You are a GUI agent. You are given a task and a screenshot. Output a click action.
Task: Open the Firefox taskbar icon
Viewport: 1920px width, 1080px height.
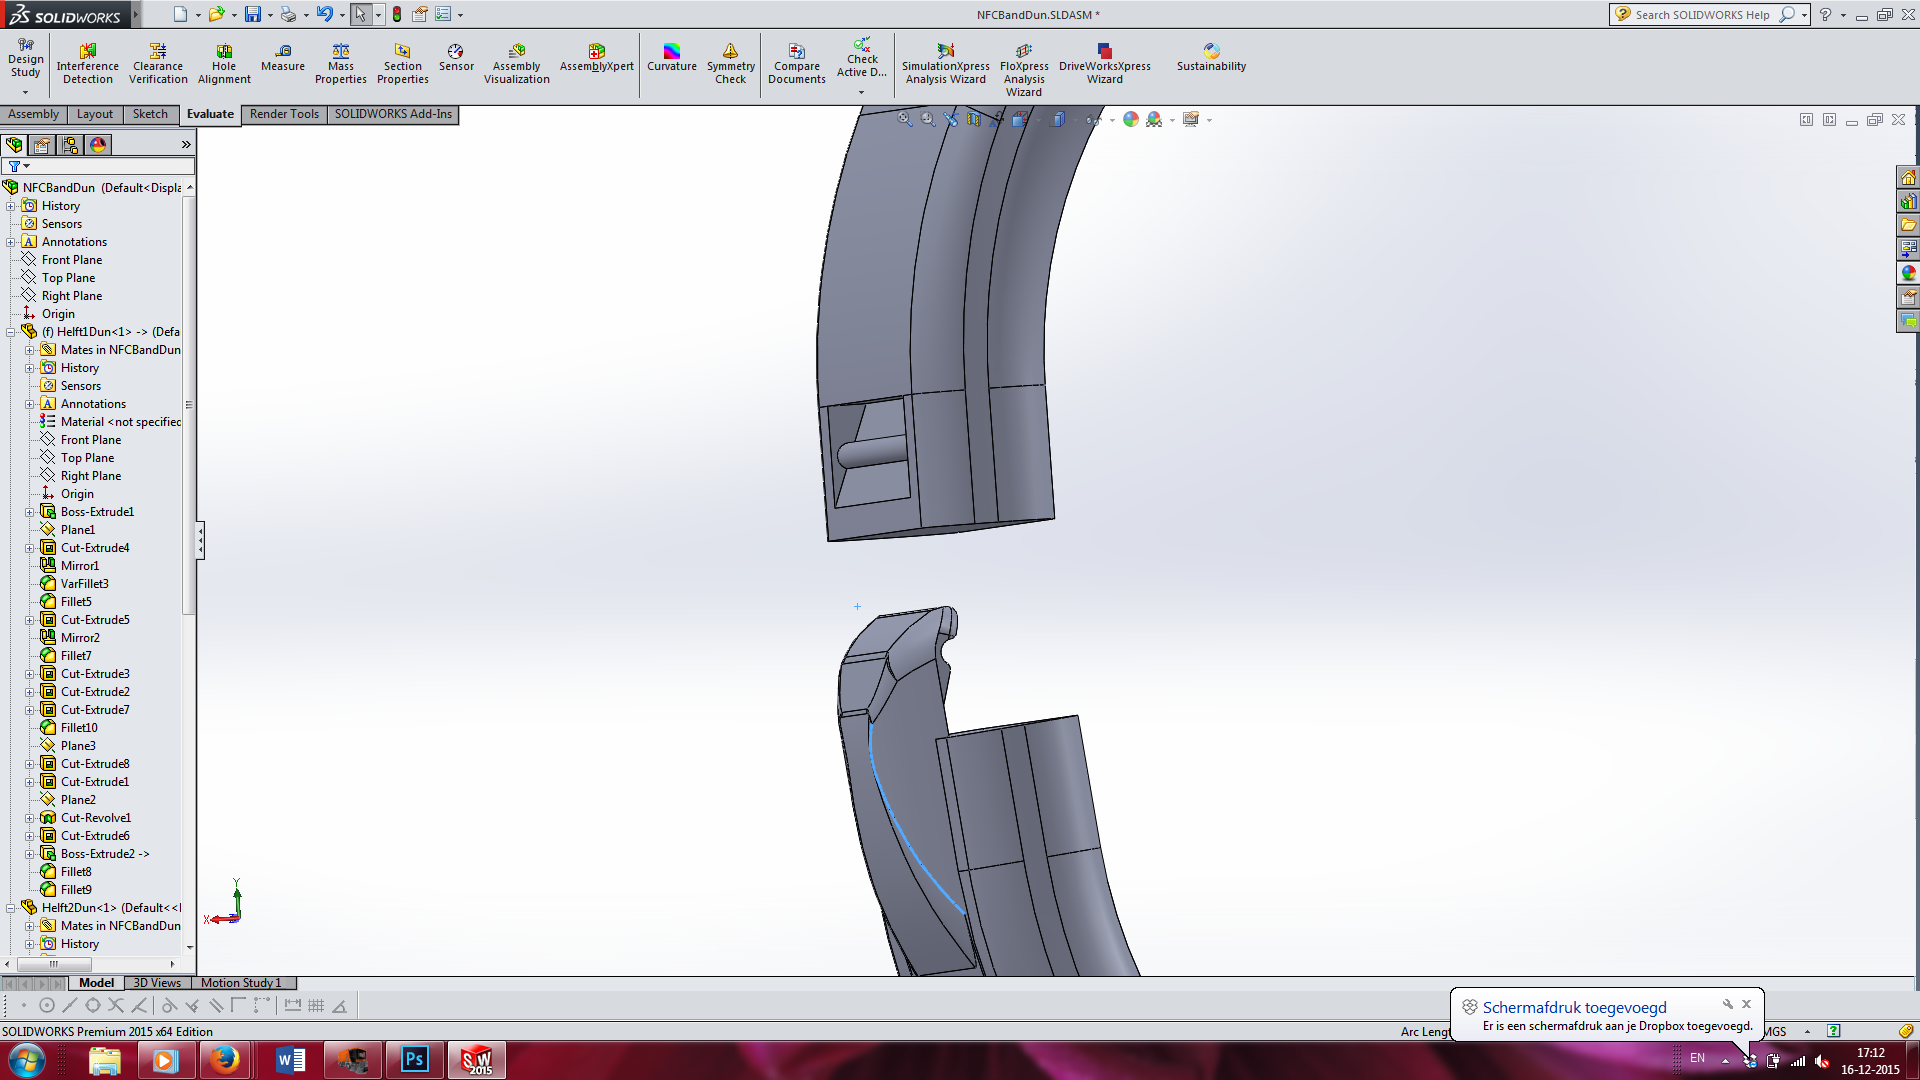click(x=225, y=1060)
